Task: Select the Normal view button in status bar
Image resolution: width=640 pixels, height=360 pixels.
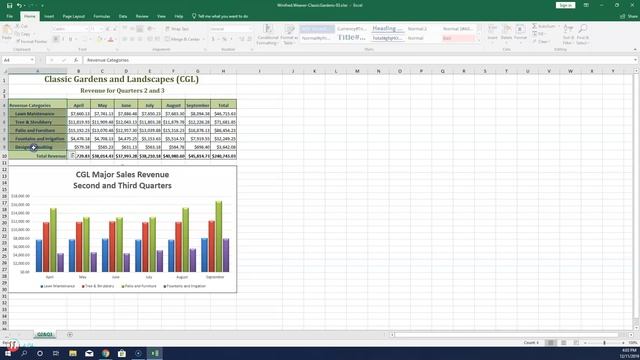Action: [551, 343]
